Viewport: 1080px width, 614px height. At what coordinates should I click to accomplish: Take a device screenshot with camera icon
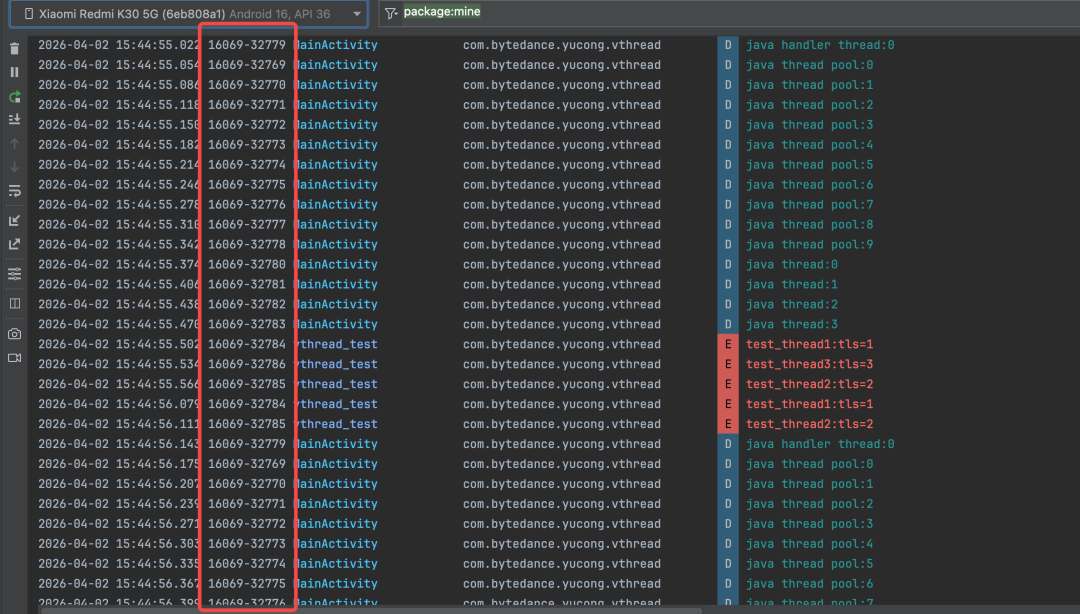(x=14, y=334)
